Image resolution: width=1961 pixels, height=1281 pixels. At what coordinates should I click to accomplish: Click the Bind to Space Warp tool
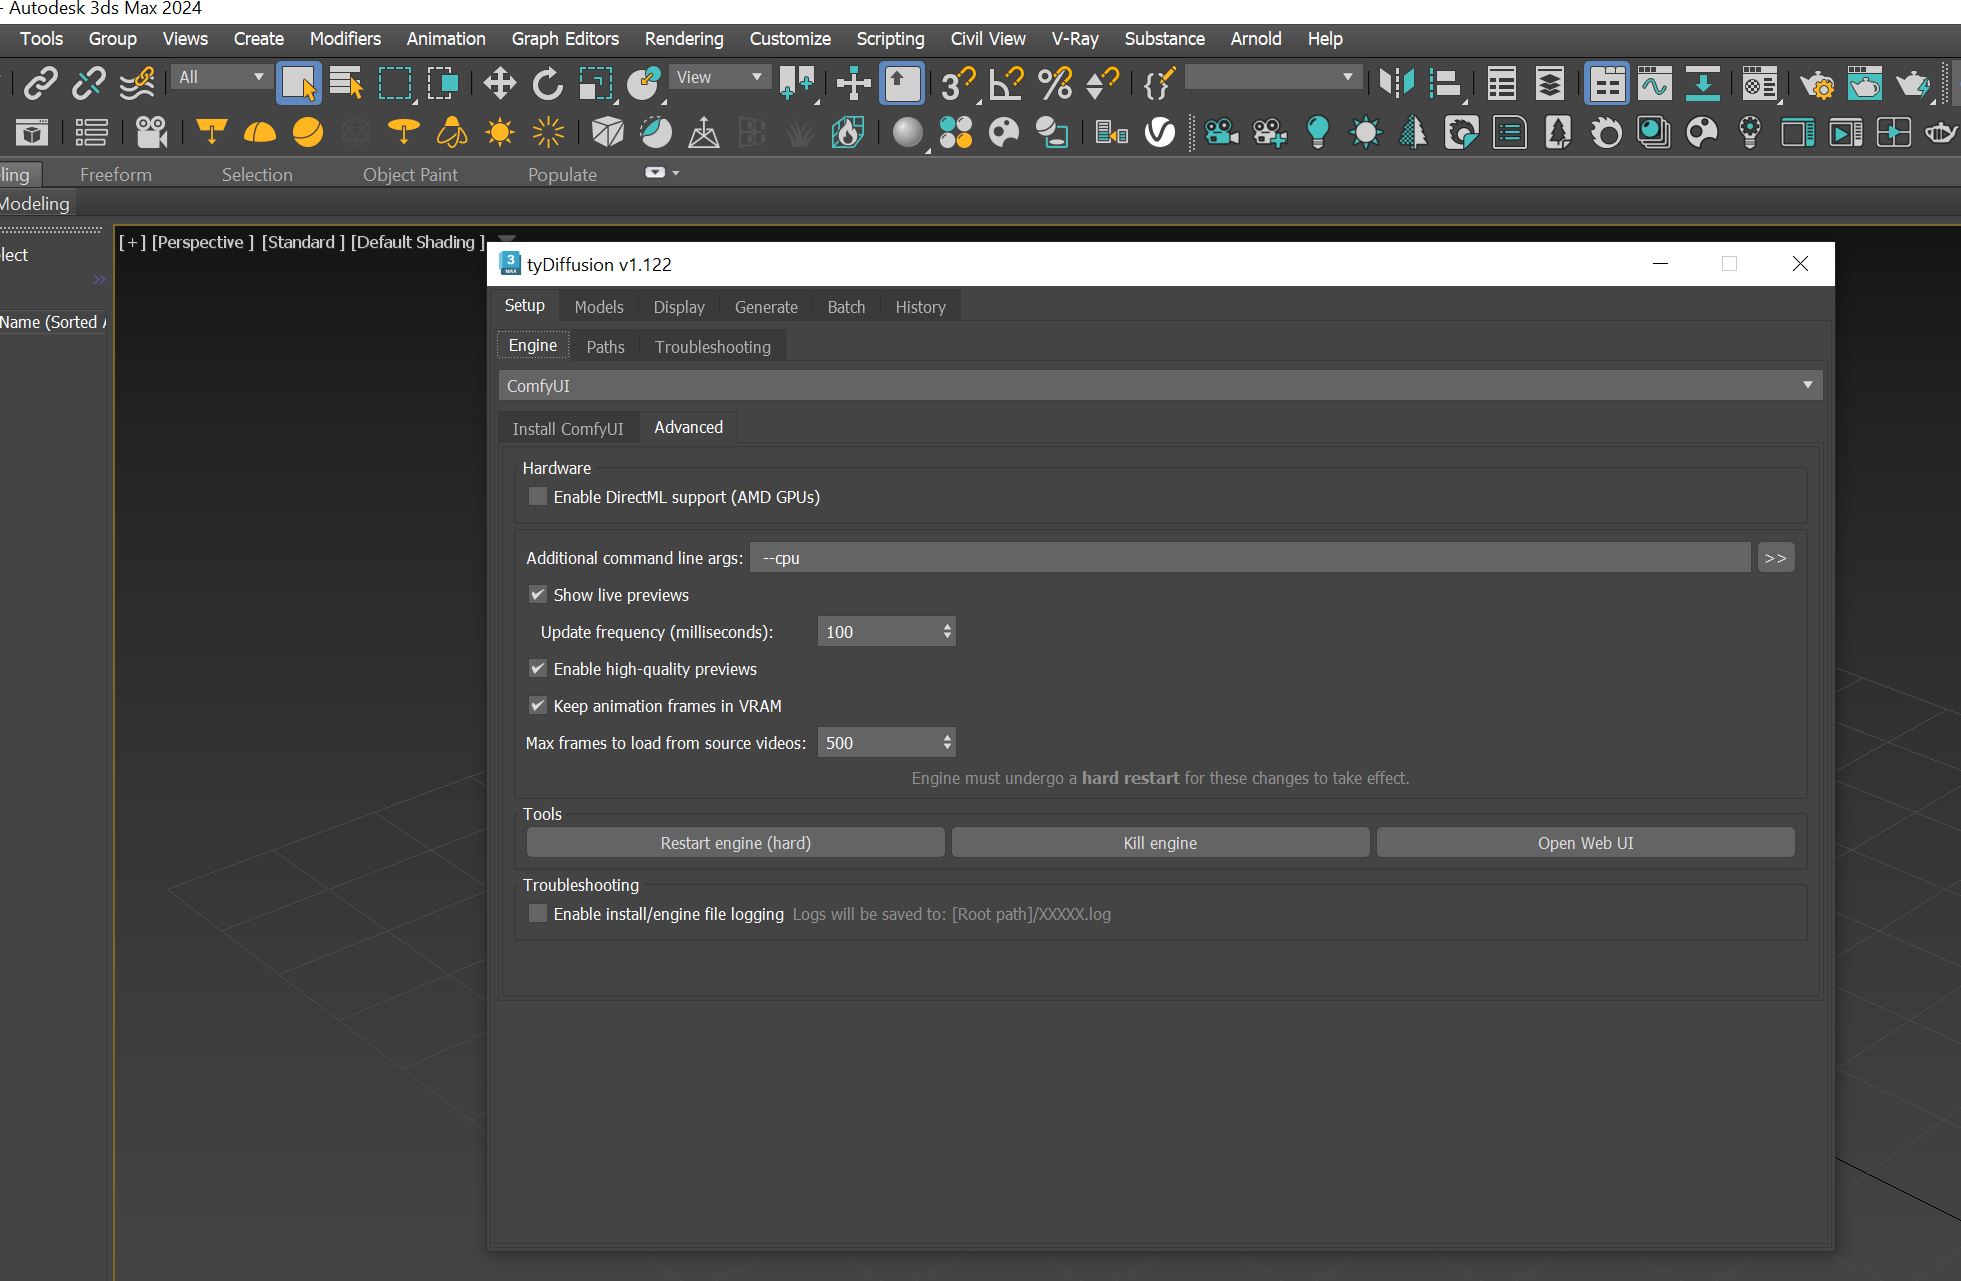(x=137, y=83)
